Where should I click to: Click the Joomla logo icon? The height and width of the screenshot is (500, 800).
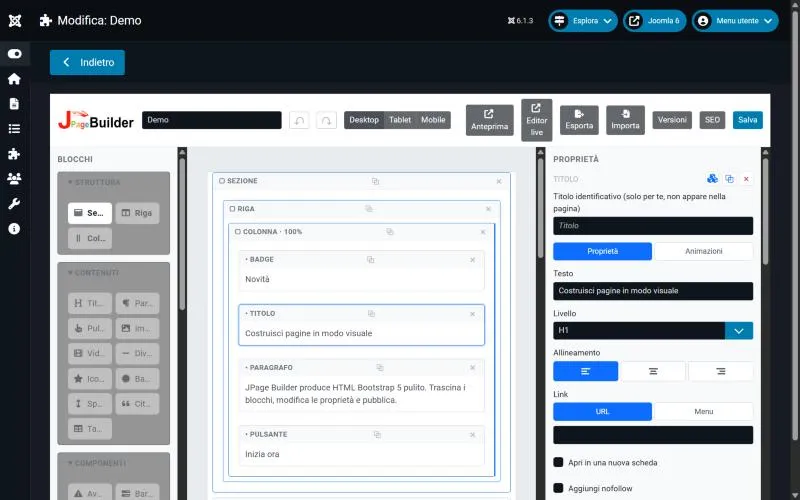pyautogui.click(x=15, y=21)
